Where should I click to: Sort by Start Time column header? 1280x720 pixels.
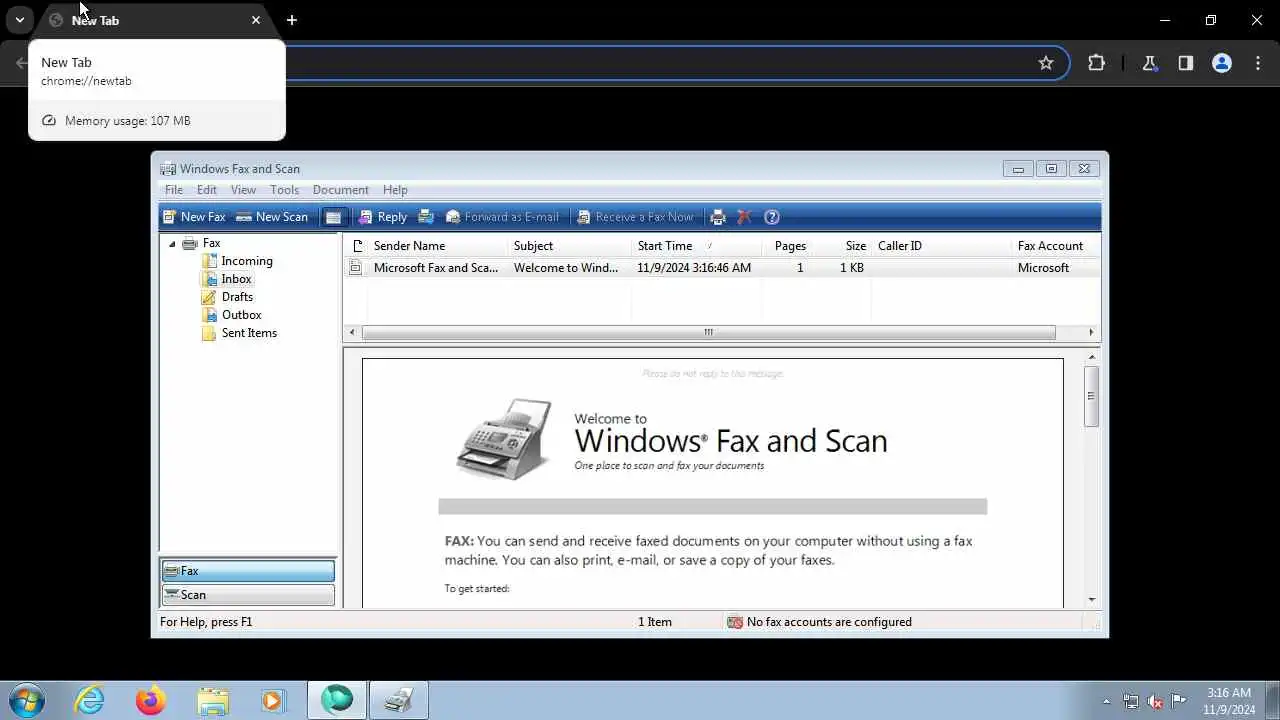coord(696,246)
